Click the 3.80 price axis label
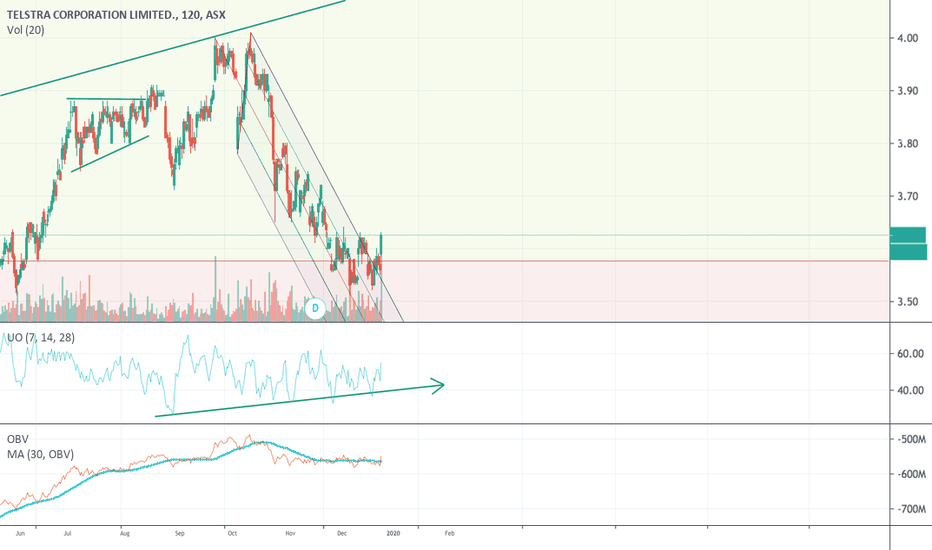 point(908,143)
